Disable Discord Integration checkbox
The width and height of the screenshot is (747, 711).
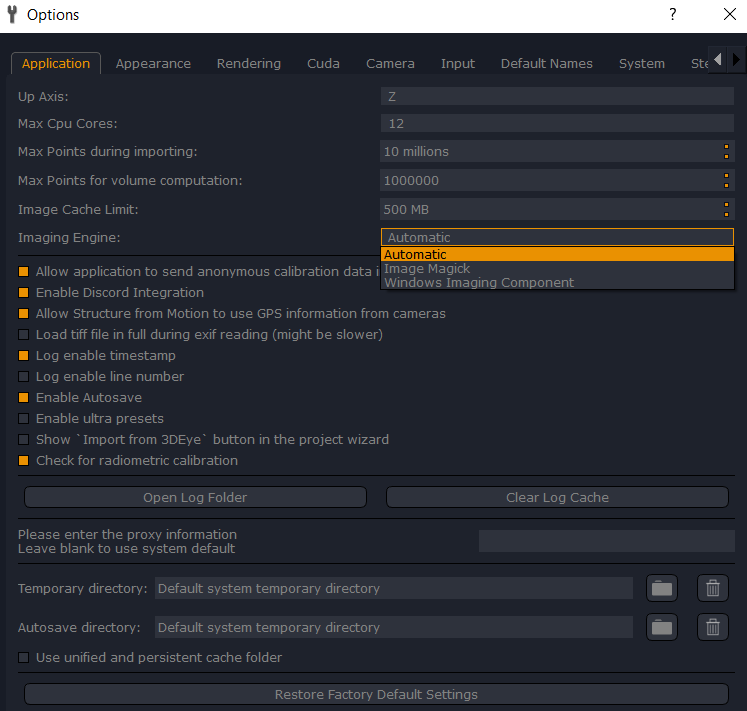pyautogui.click(x=23, y=293)
